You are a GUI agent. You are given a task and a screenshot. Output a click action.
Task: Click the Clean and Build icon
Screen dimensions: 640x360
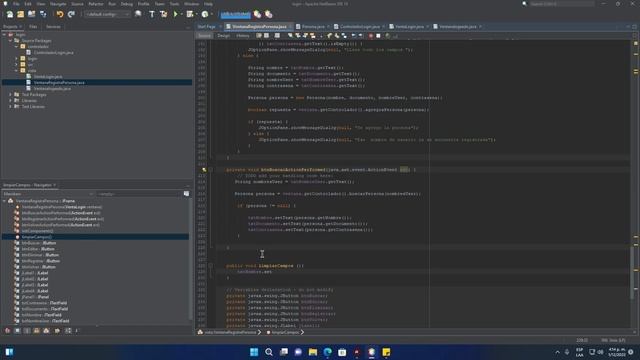[x=163, y=14]
